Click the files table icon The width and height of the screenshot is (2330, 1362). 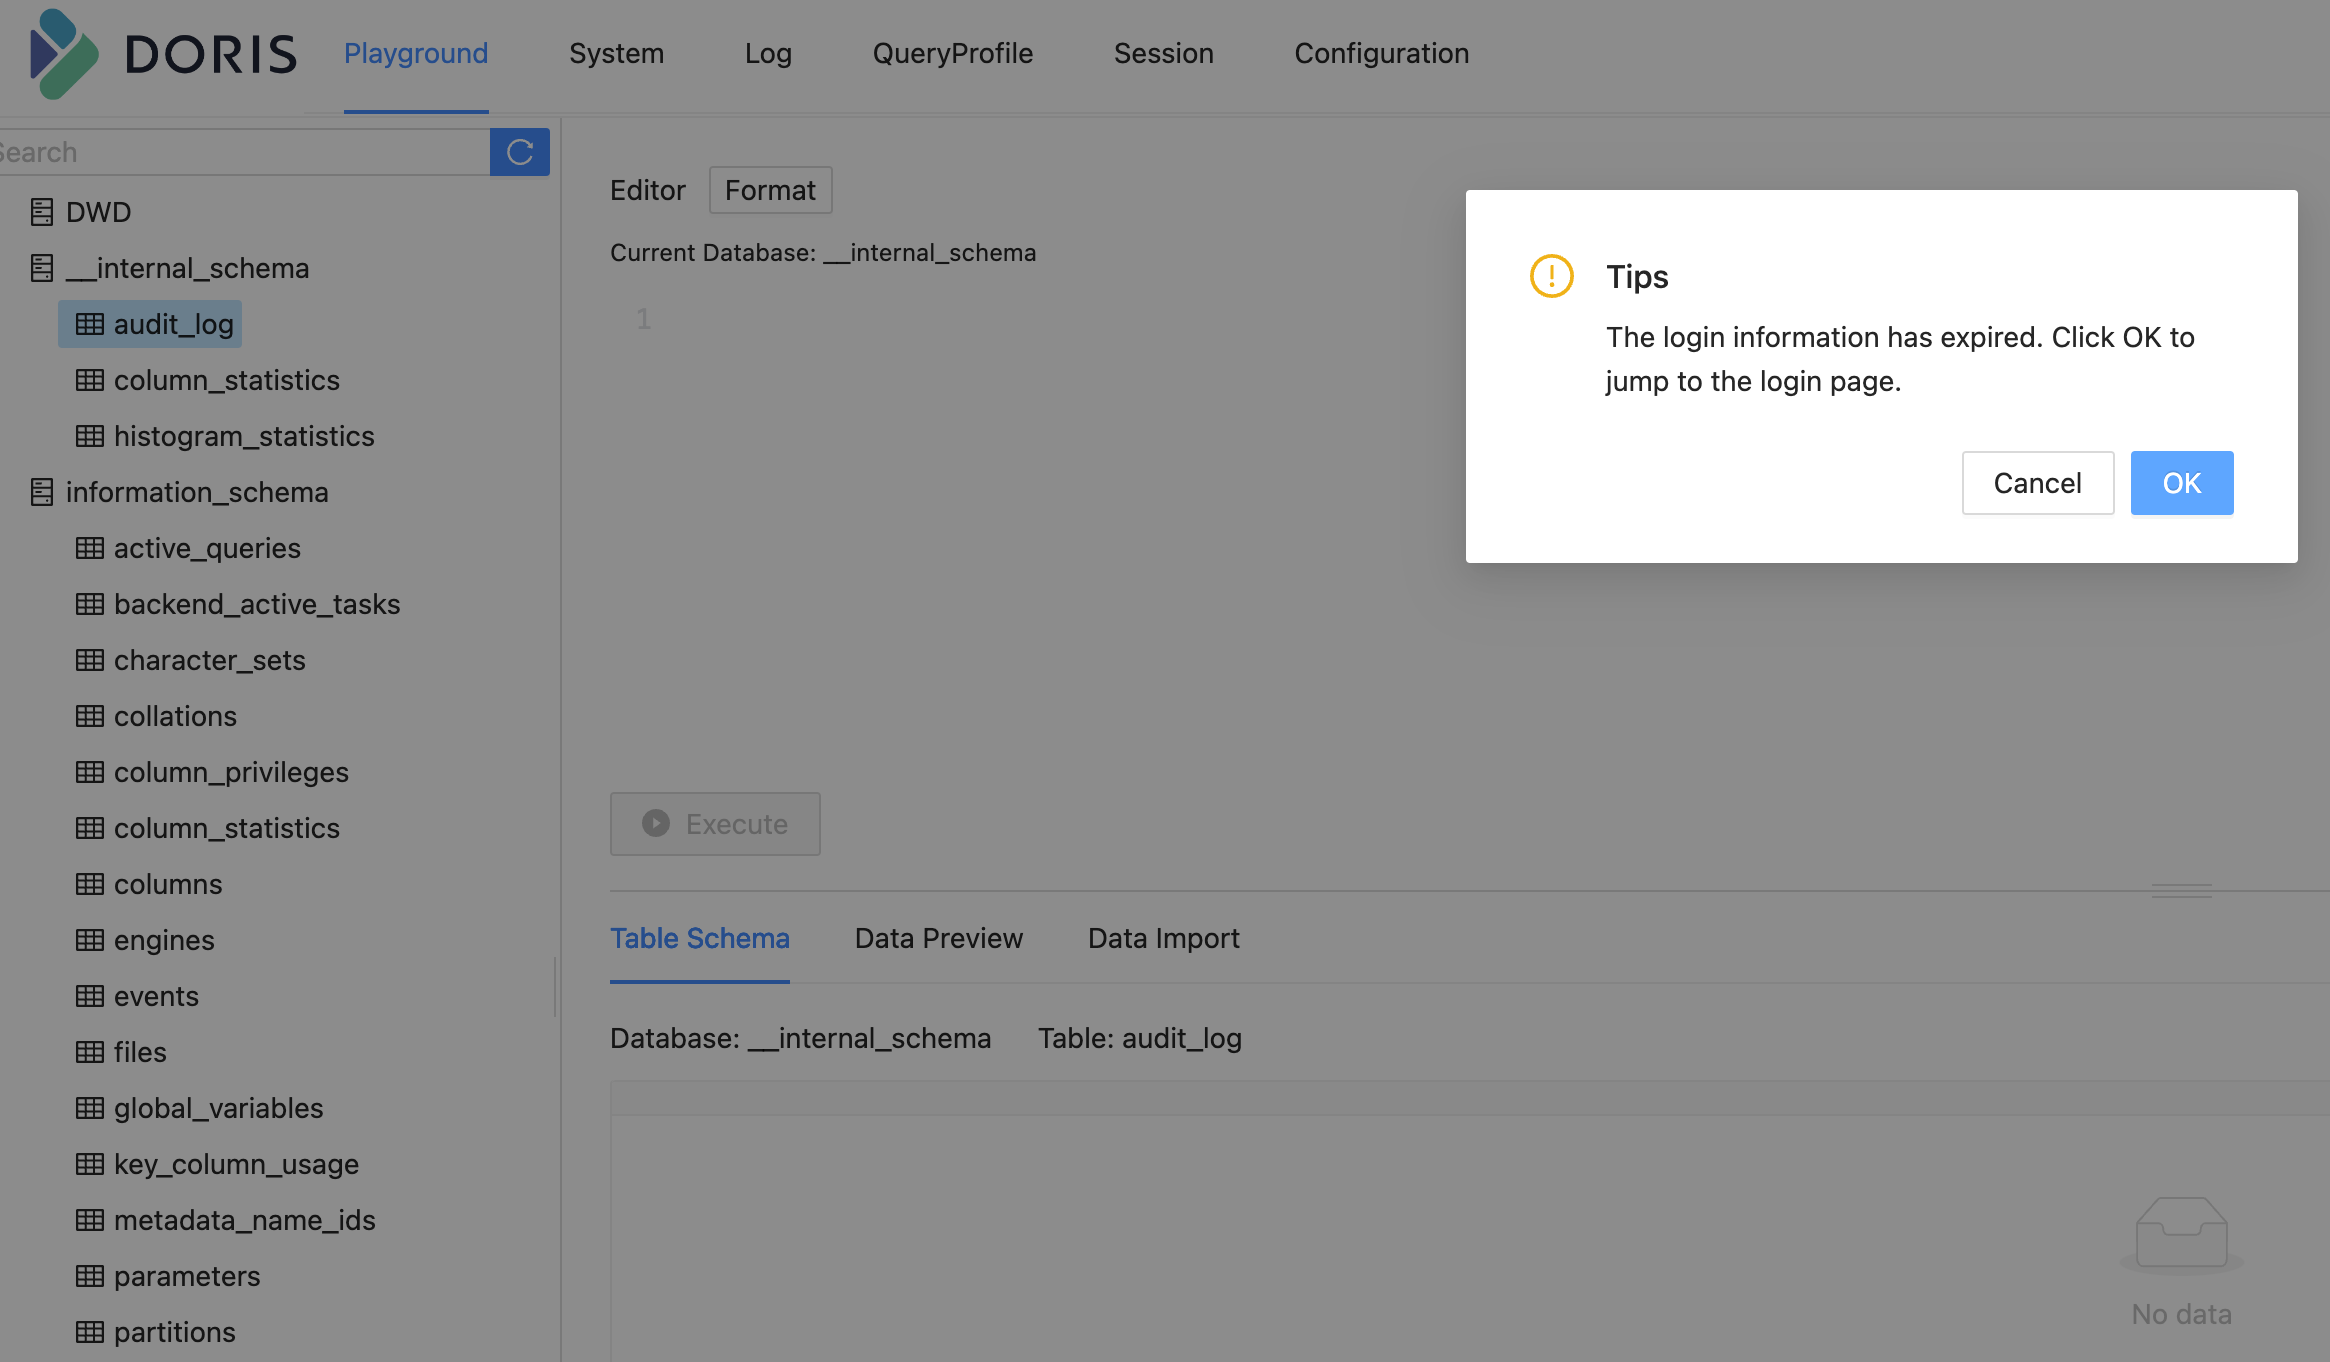pos(90,1052)
